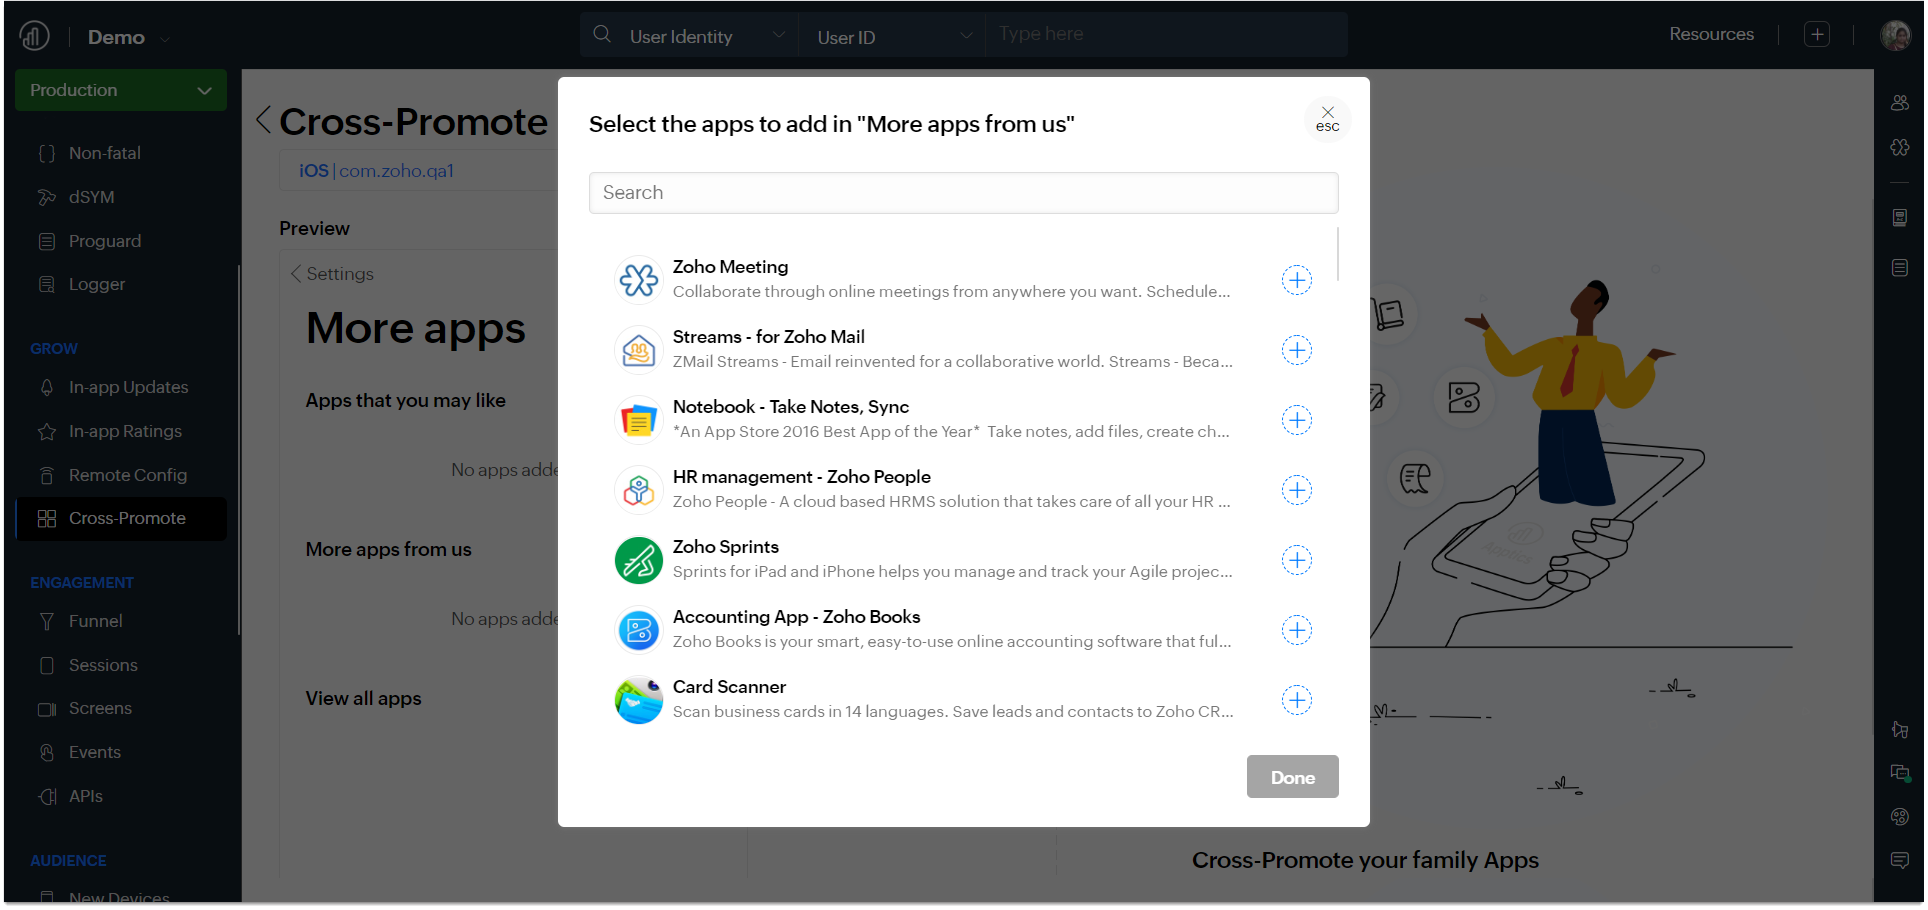
Task: Add Card Scanner using plus icon
Action: point(1297,700)
